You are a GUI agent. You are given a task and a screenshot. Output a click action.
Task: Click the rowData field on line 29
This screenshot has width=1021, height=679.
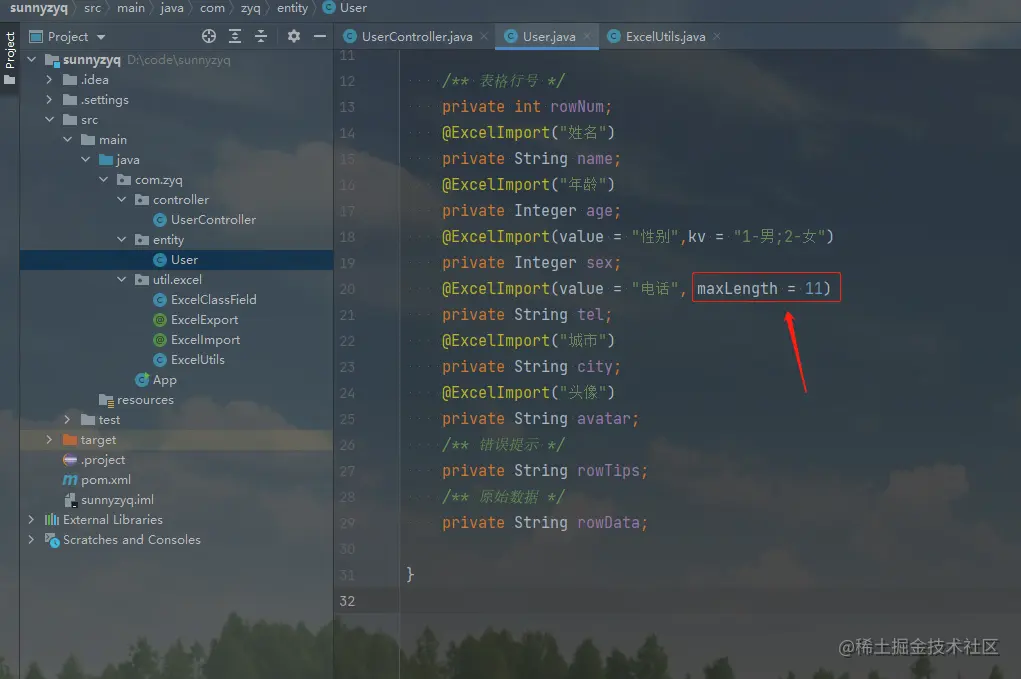tap(608, 523)
